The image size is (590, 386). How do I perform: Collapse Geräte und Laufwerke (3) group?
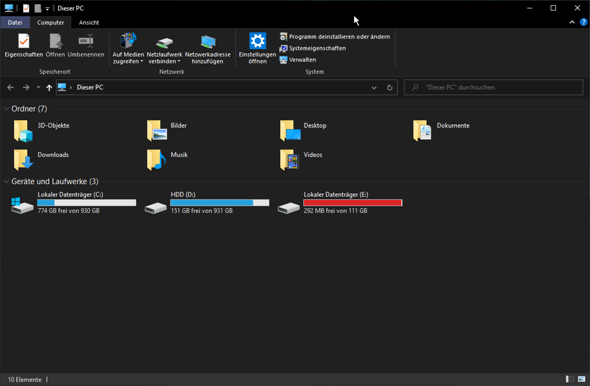6,181
